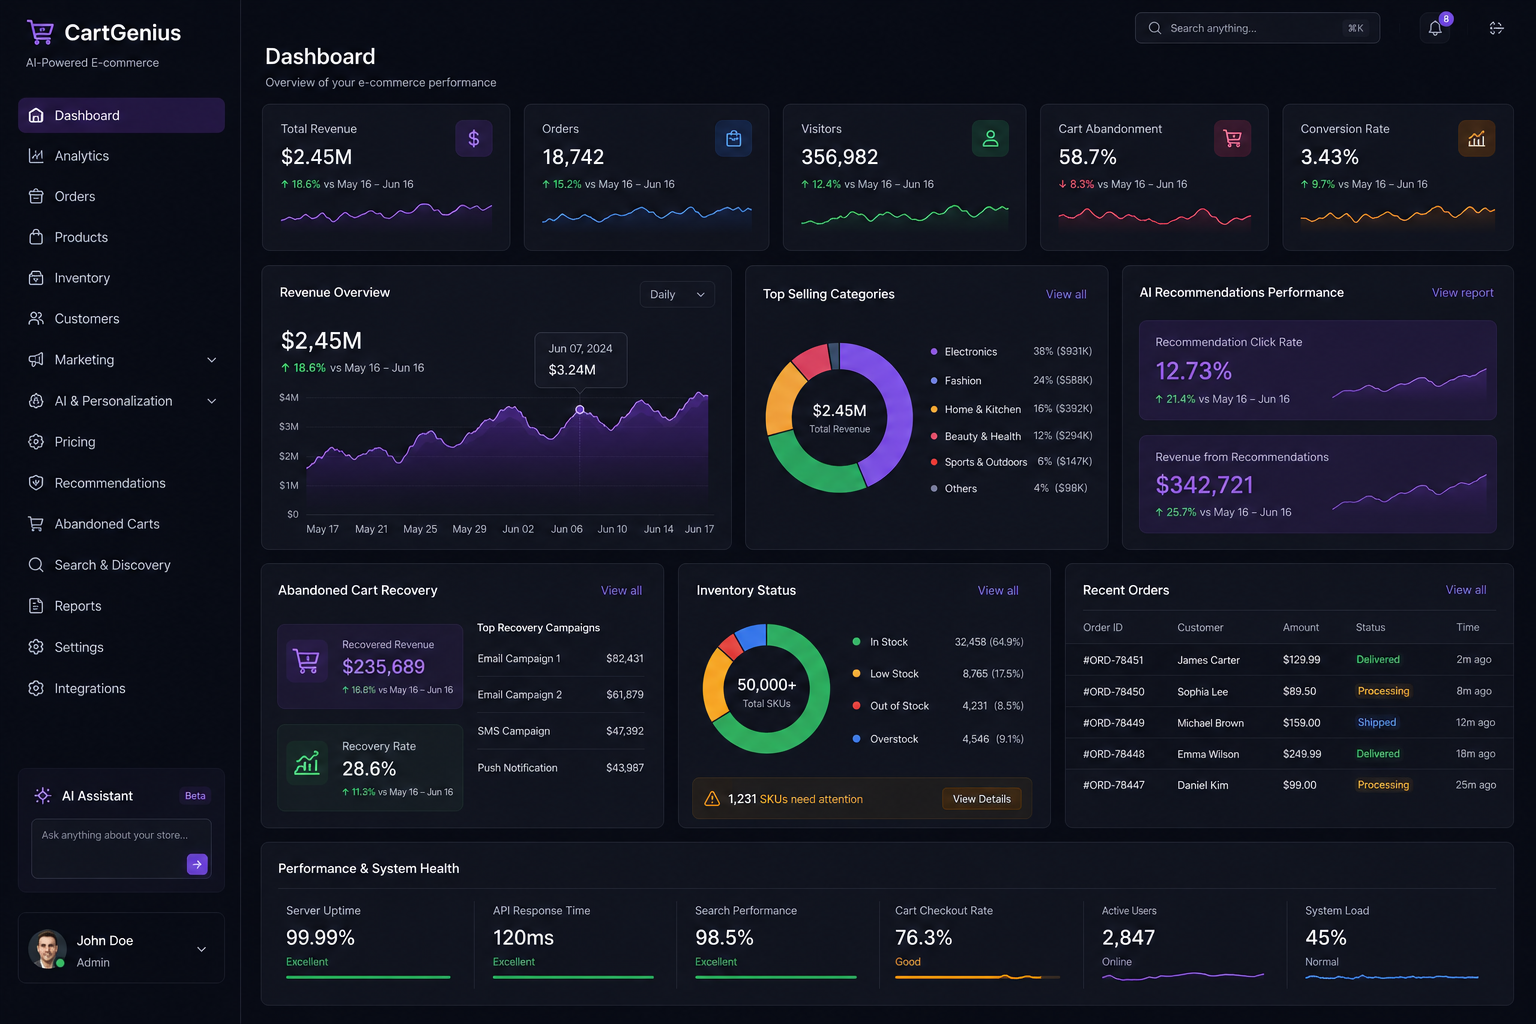Select Reports in the sidebar menu

point(121,606)
